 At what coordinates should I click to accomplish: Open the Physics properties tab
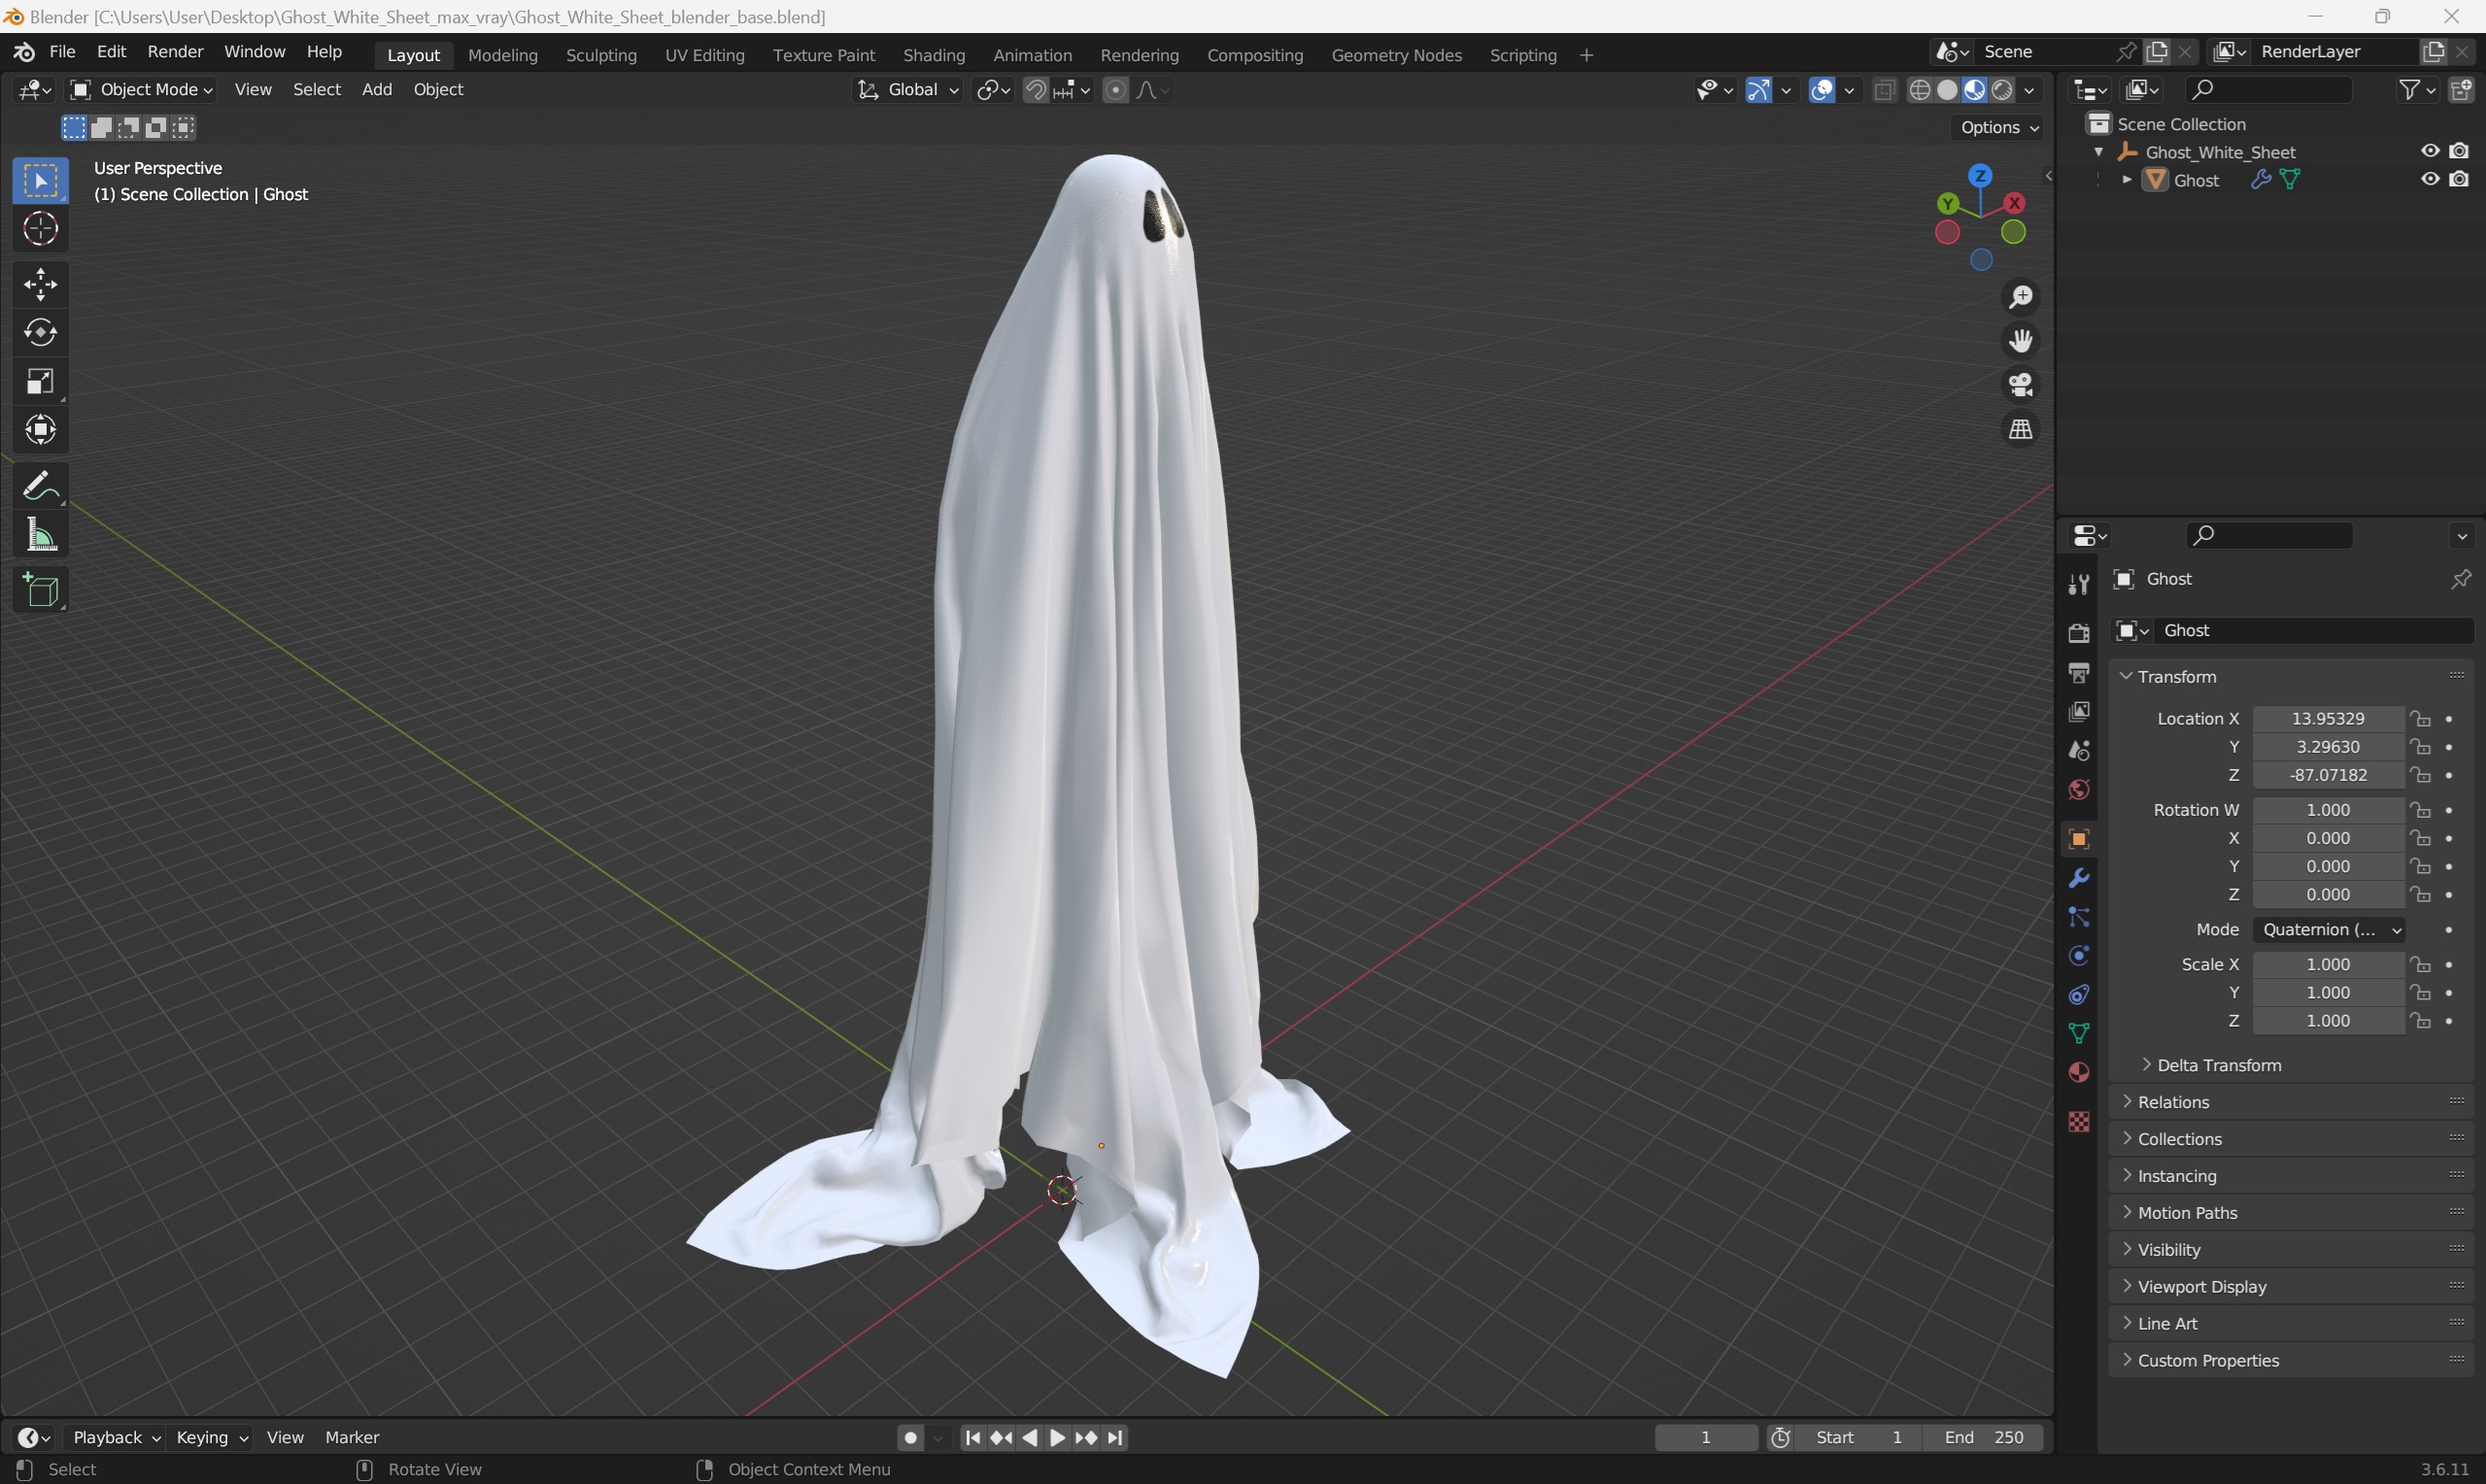[2079, 956]
